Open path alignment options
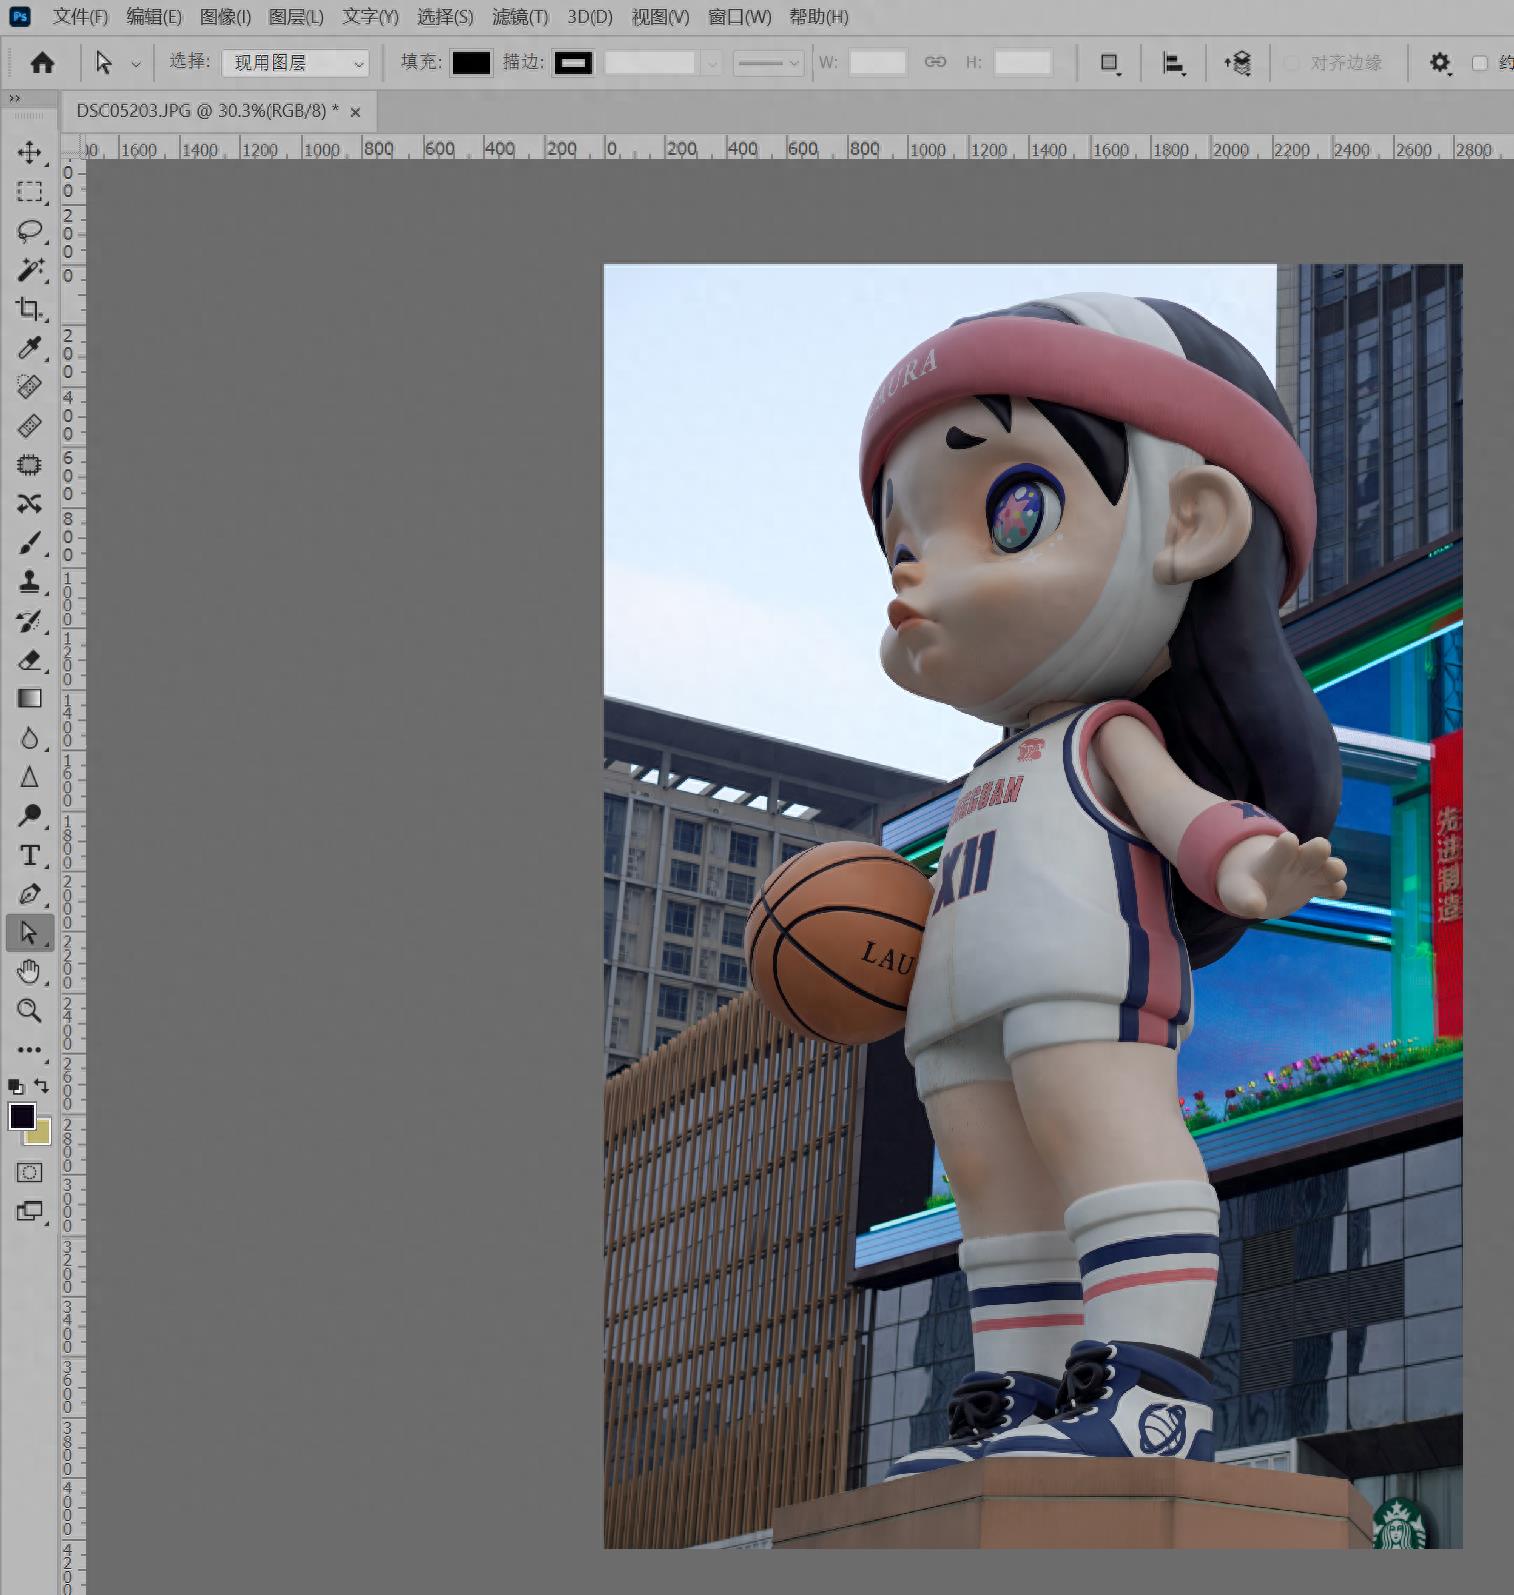Image resolution: width=1514 pixels, height=1595 pixels. point(1173,63)
